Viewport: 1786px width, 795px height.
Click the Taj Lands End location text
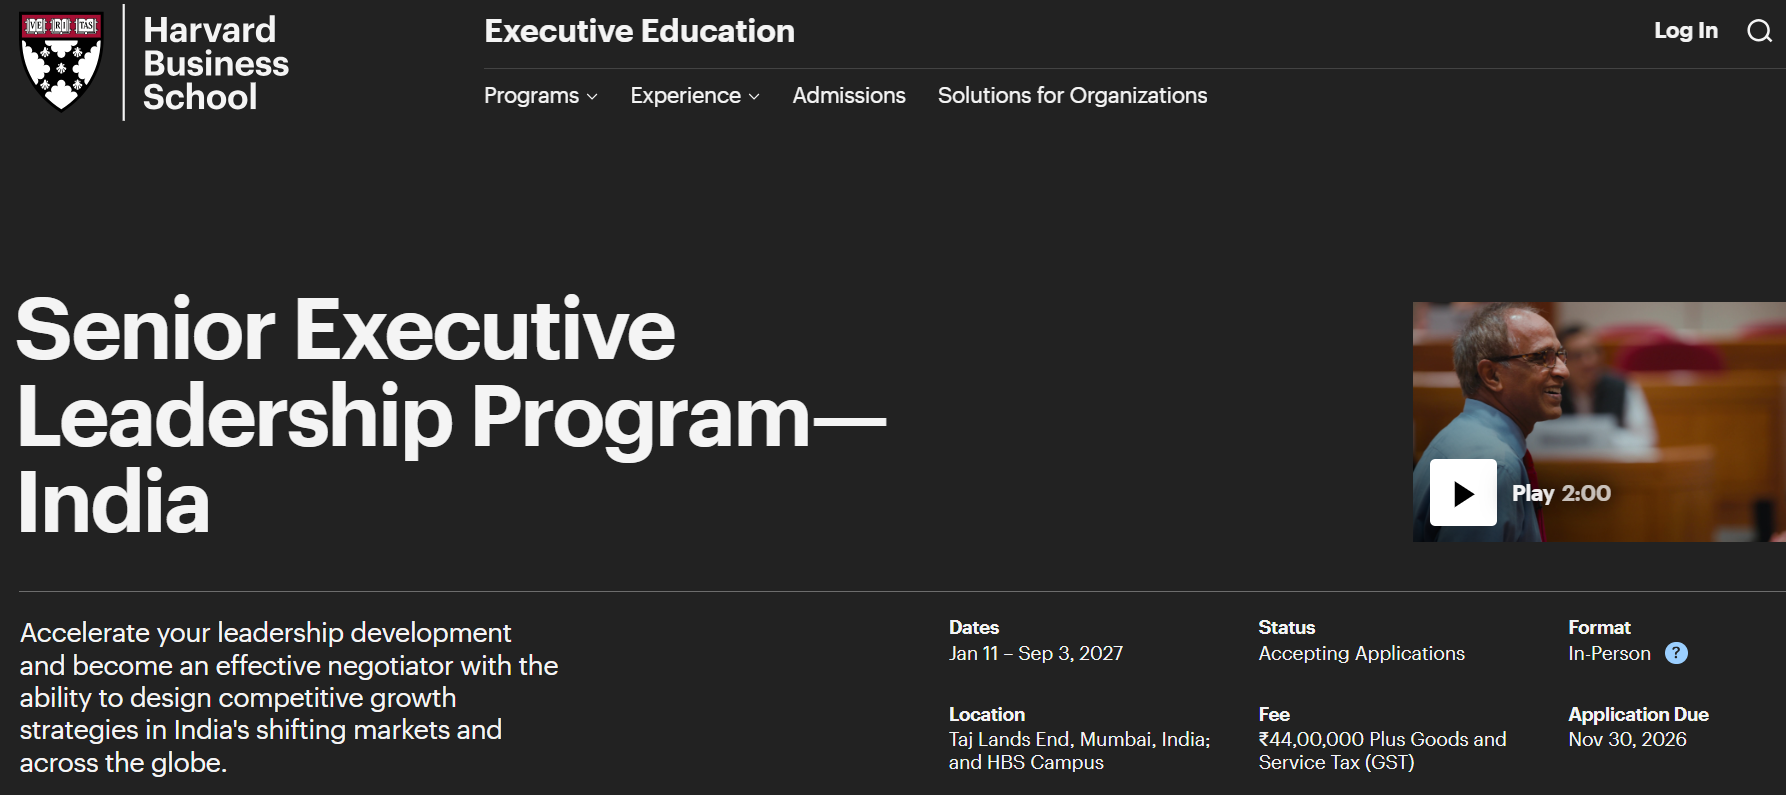click(1080, 751)
